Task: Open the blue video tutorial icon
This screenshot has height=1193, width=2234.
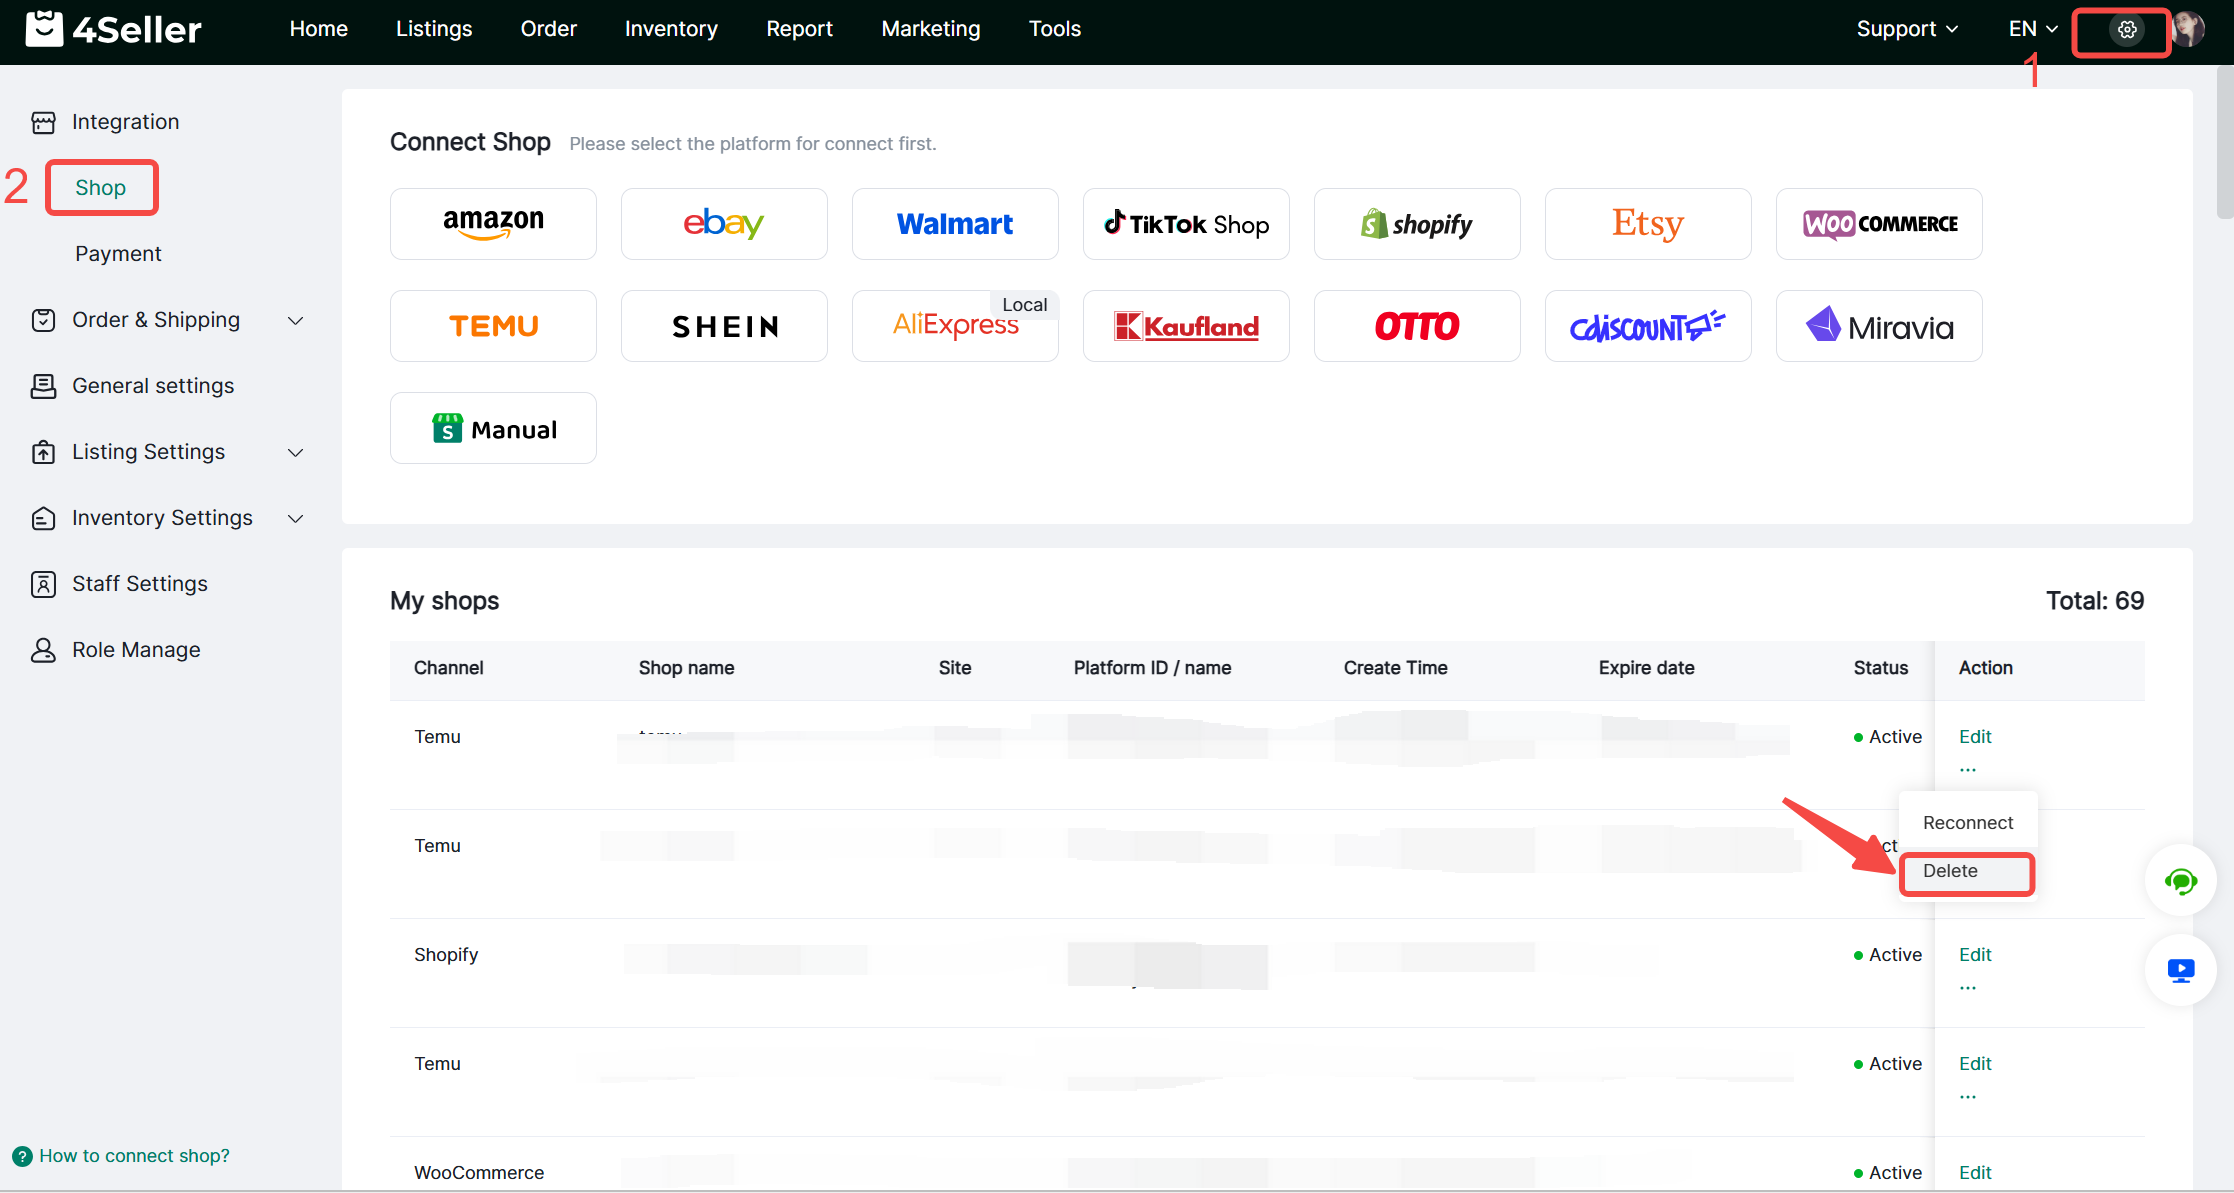Action: click(2180, 970)
